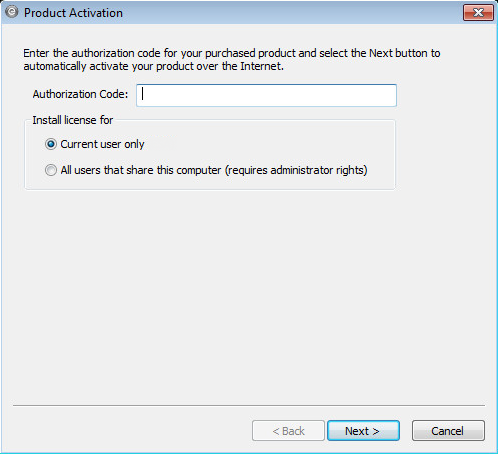
Task: Place cursor in the authorization code box
Action: pos(266,95)
